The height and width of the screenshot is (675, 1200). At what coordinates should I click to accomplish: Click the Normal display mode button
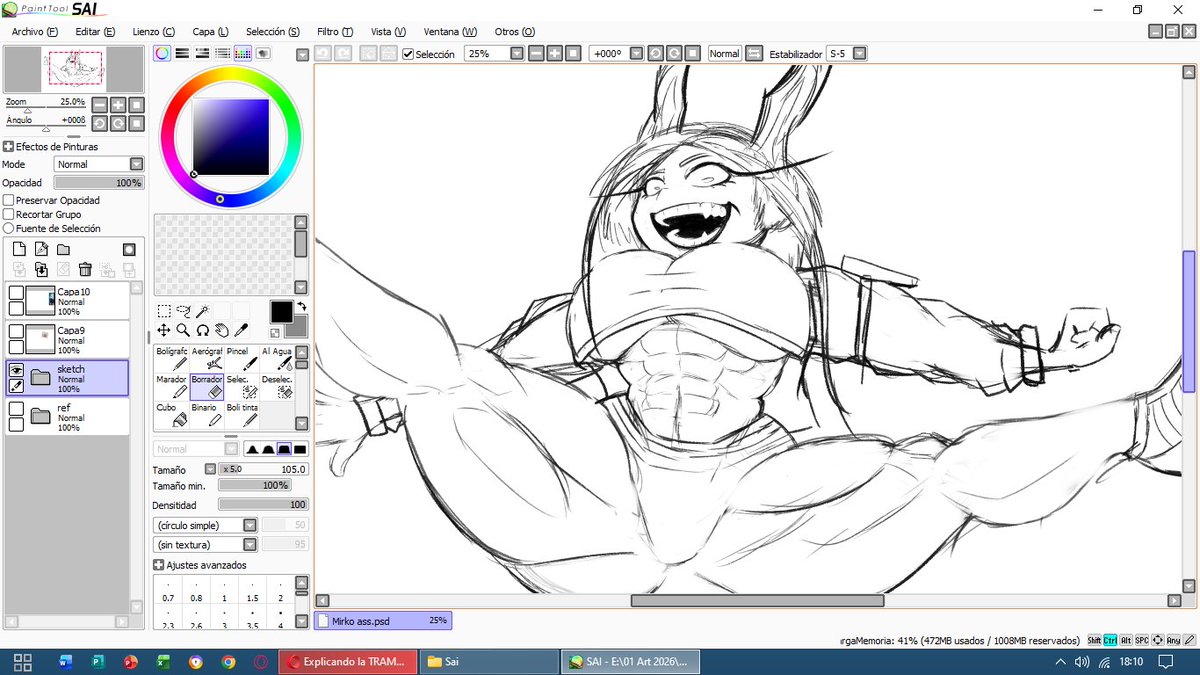(724, 54)
